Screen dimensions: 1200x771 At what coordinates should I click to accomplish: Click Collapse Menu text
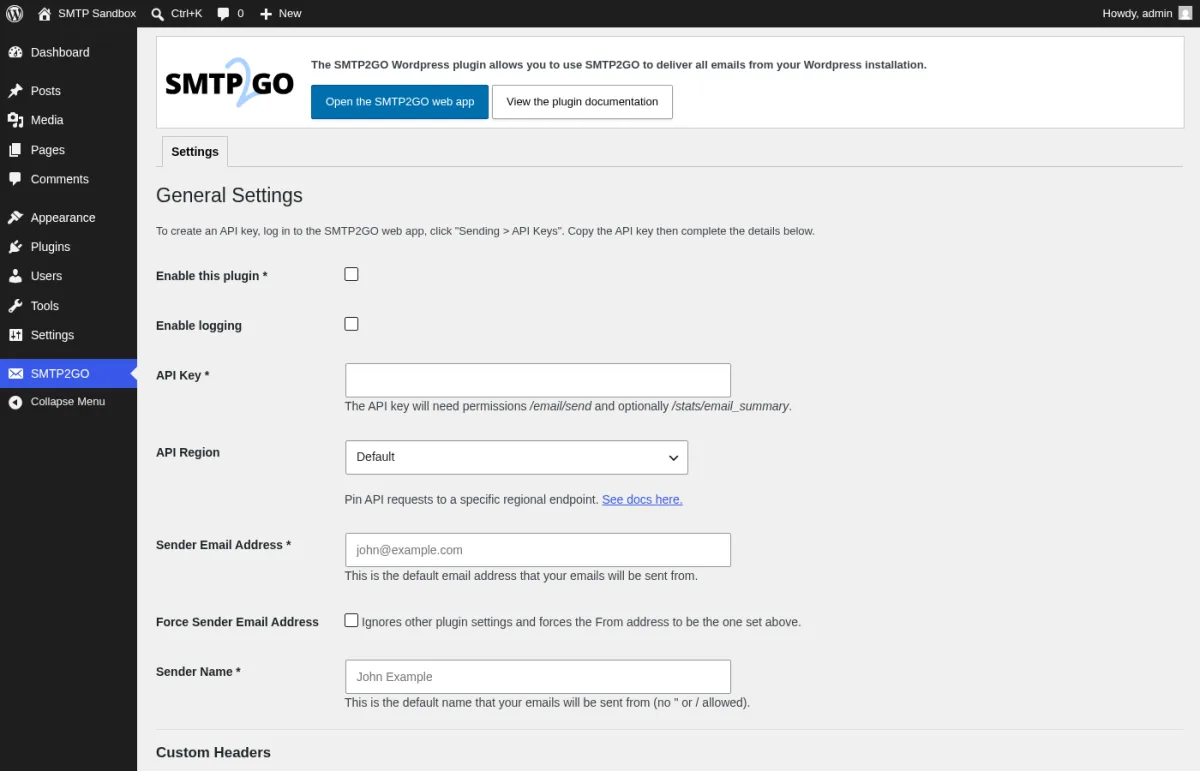68,402
